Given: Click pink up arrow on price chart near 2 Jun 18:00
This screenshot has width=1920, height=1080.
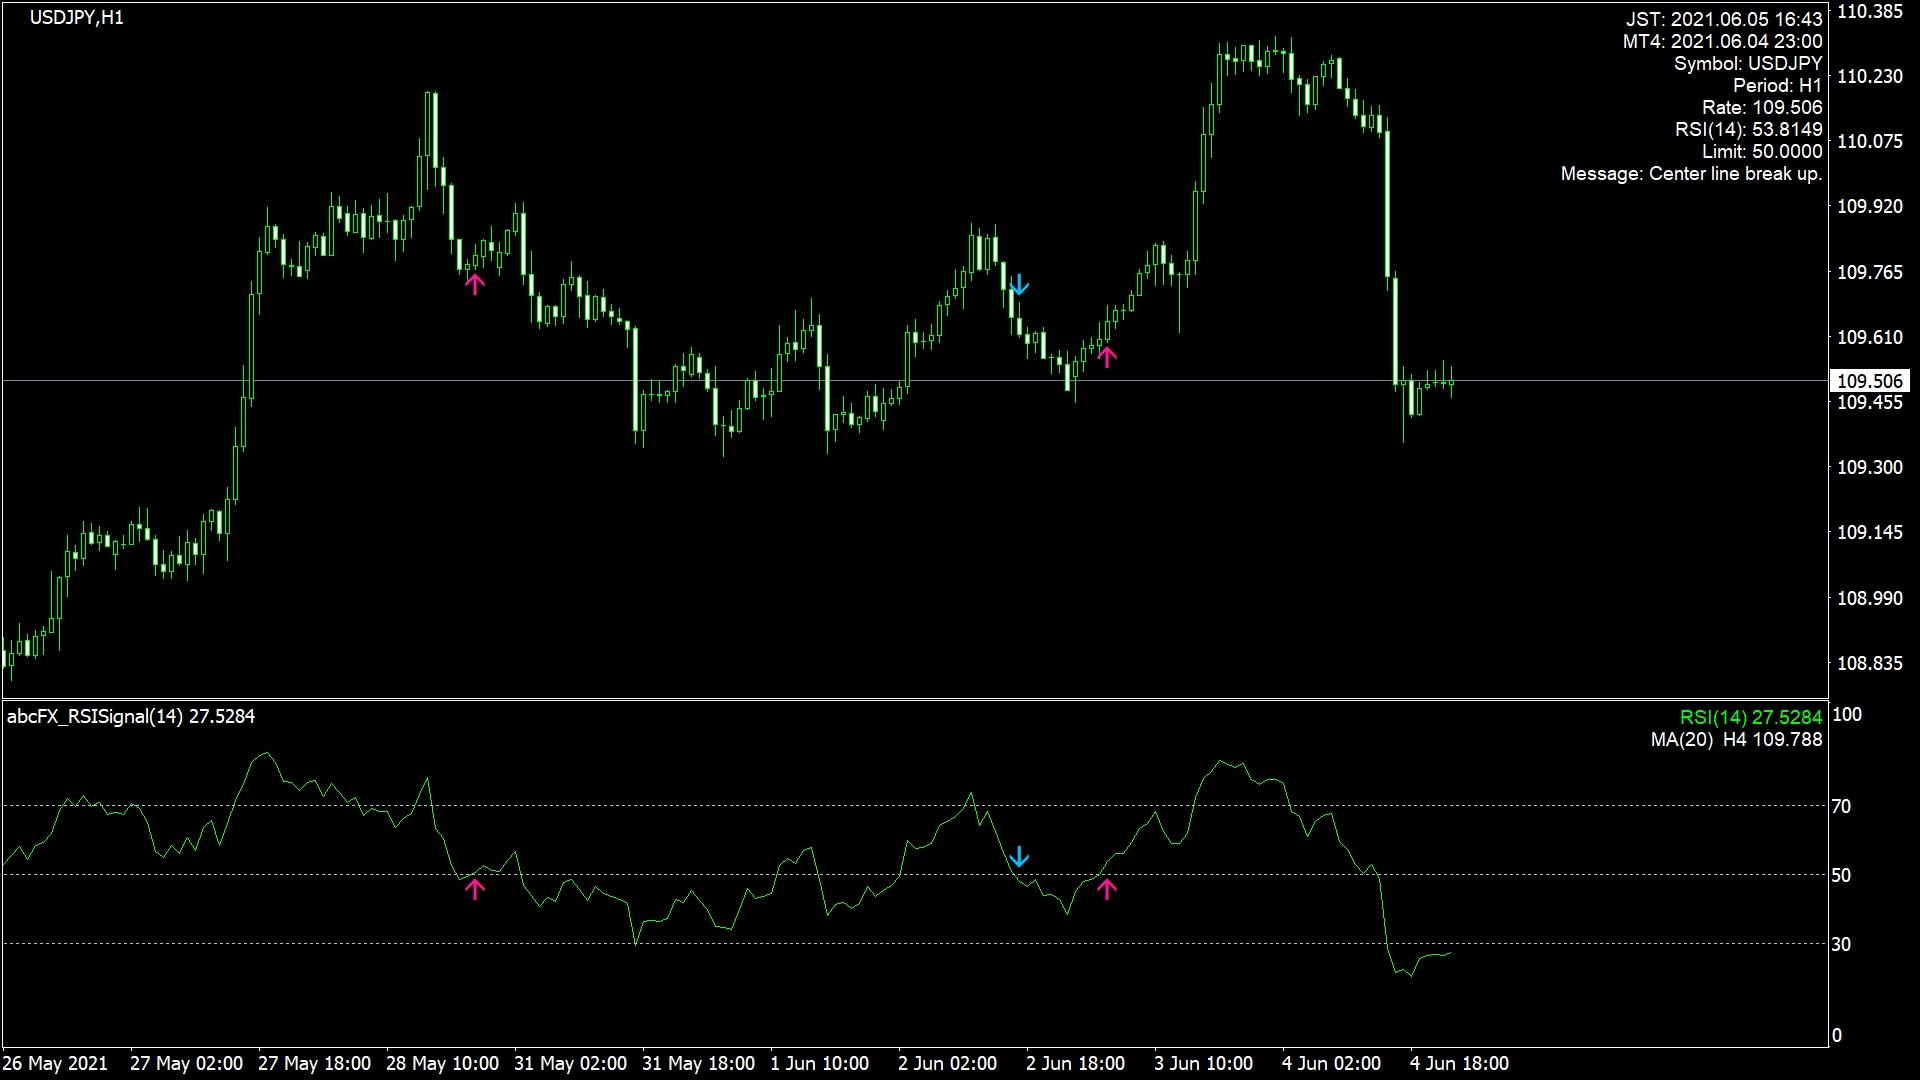Looking at the screenshot, I should click(x=1106, y=357).
